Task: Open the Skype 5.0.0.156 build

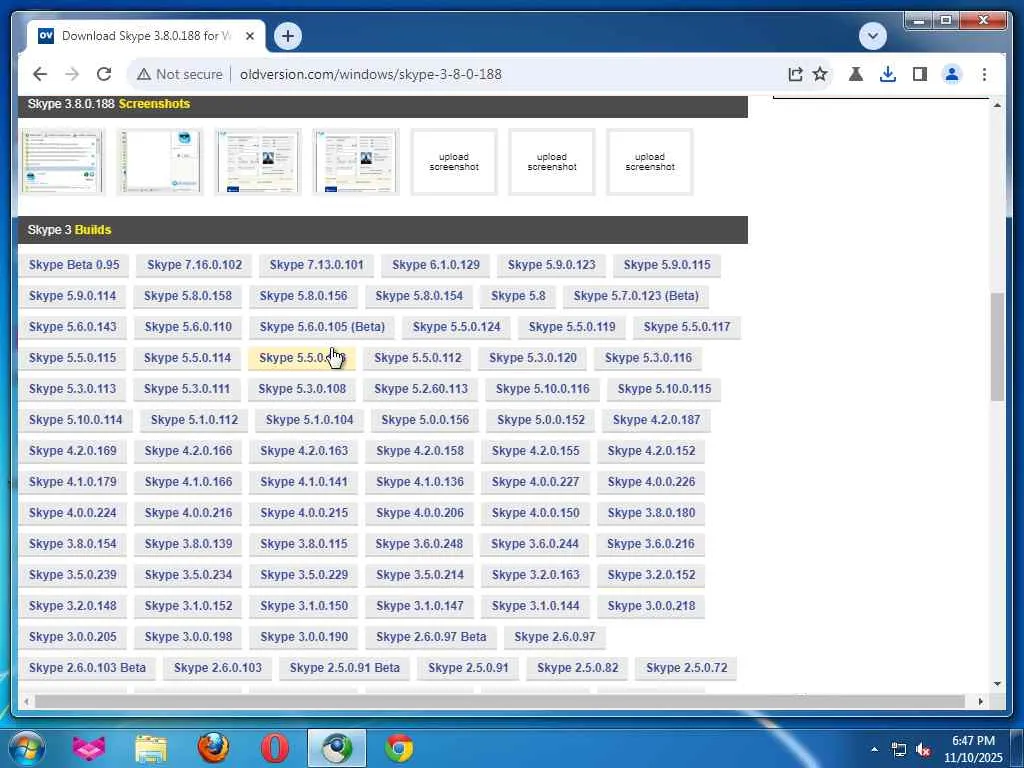Action: pos(425,420)
